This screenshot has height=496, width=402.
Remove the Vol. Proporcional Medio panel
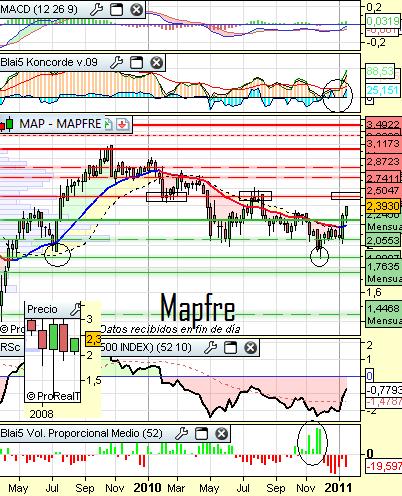click(x=221, y=433)
